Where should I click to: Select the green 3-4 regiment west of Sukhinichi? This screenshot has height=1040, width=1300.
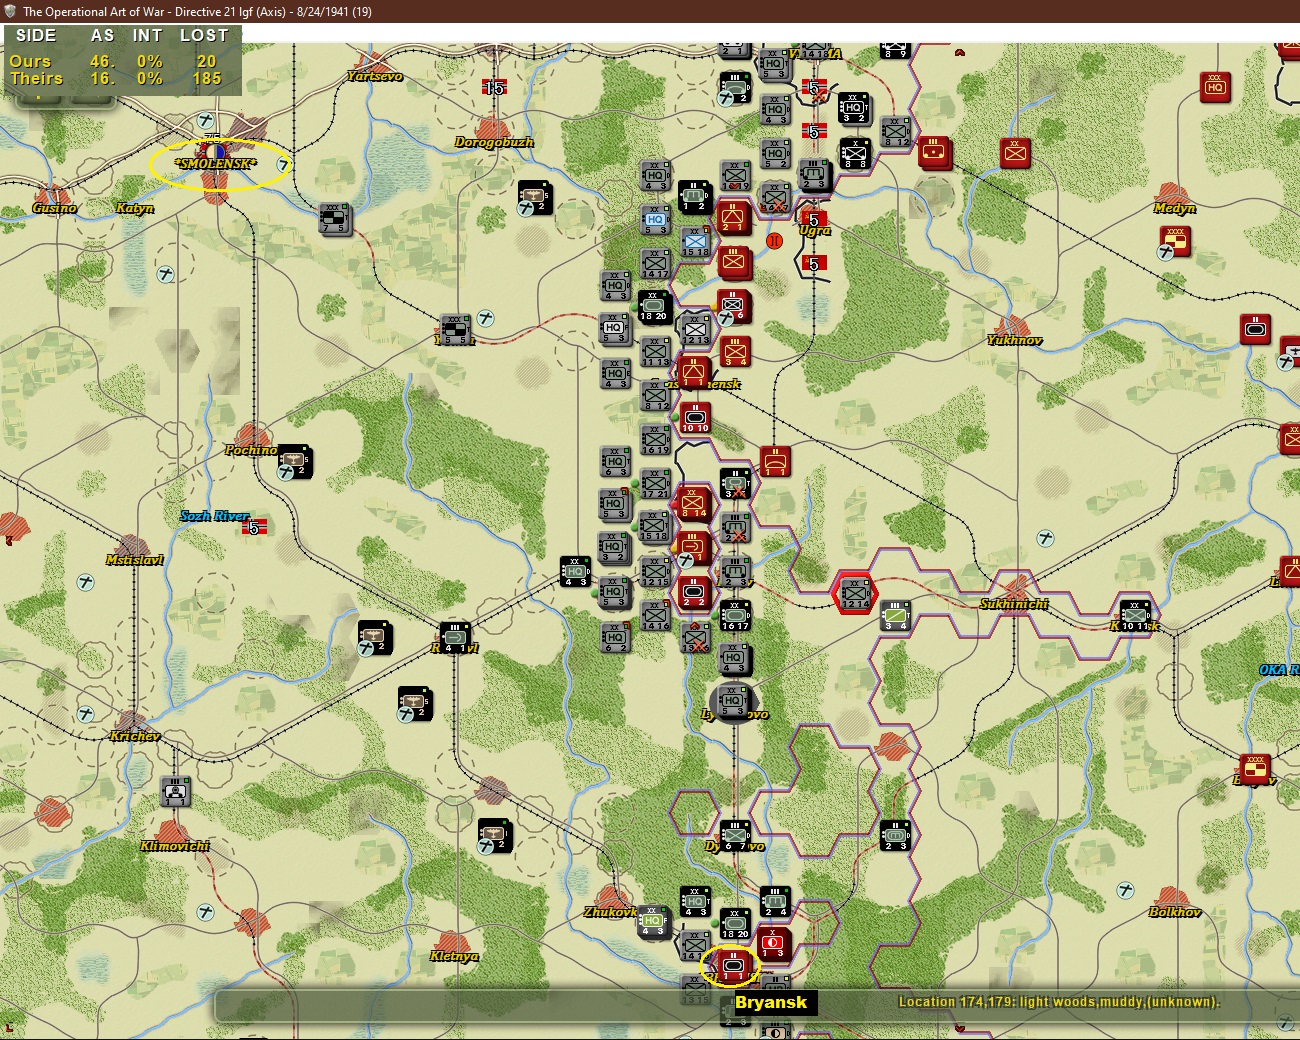tap(895, 616)
